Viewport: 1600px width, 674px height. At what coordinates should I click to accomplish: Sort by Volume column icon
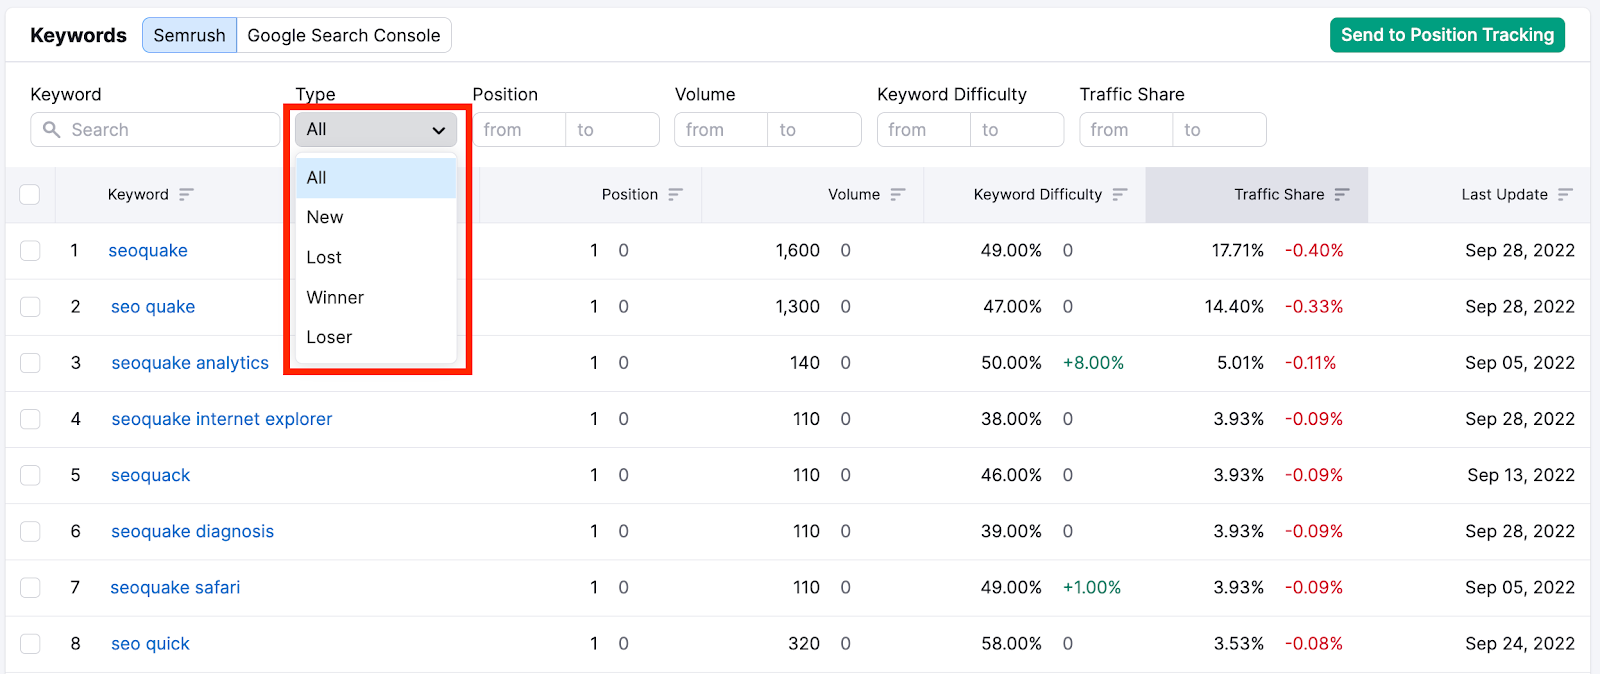pos(898,194)
